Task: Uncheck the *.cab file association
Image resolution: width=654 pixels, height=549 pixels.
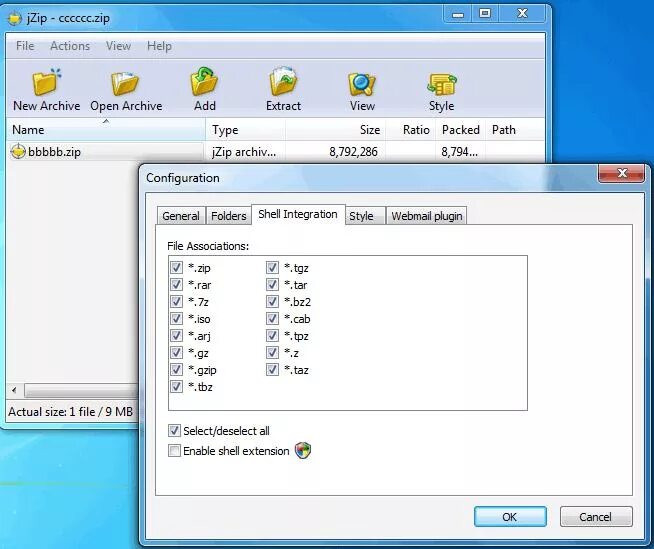Action: tap(272, 318)
